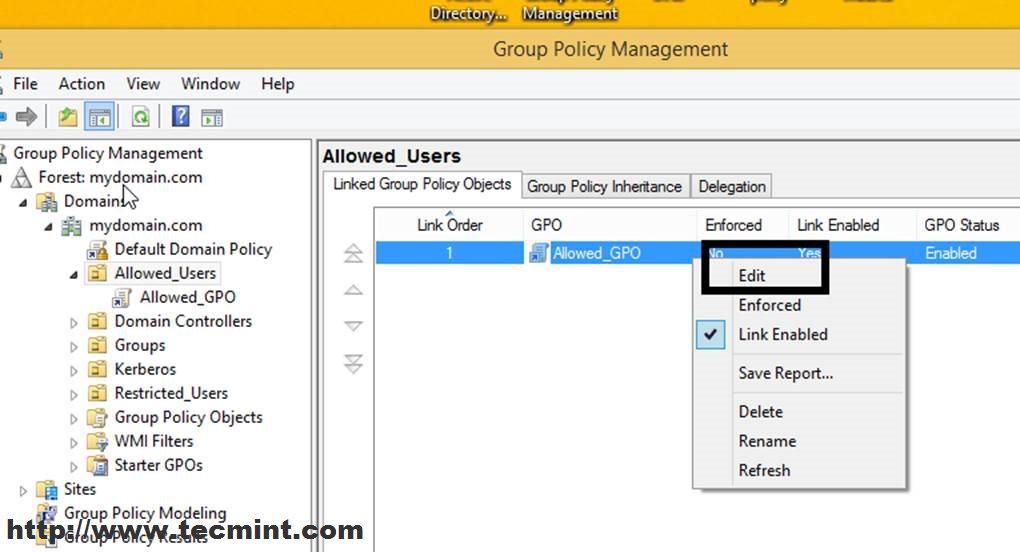Open the File menu

tap(25, 84)
